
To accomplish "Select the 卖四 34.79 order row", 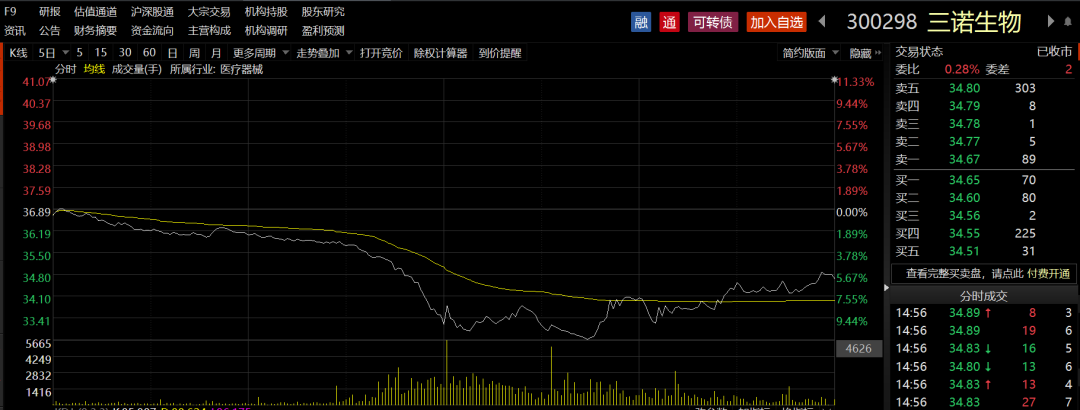I will click(984, 106).
